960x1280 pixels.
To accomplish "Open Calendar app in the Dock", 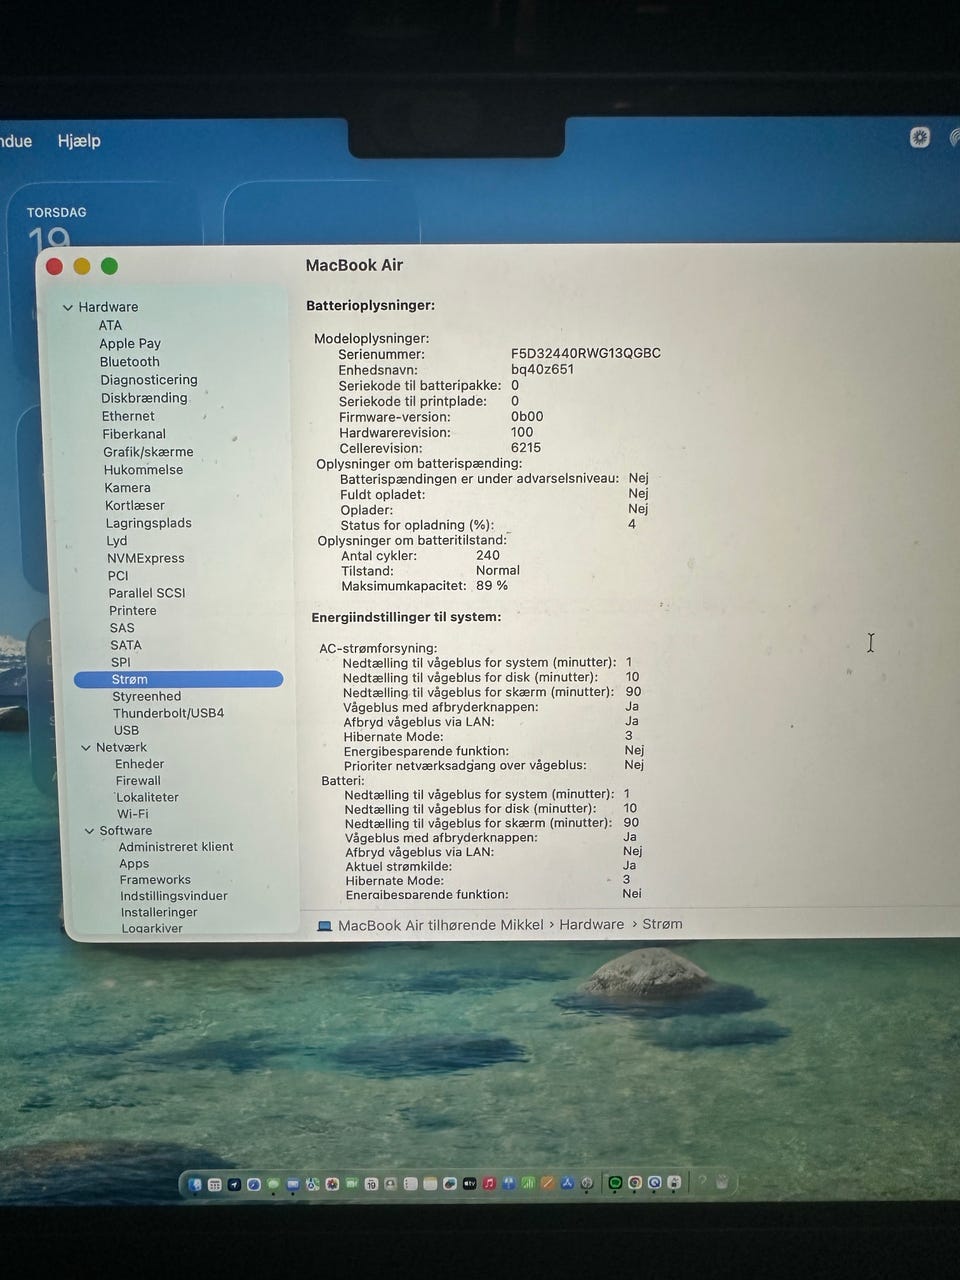I will pos(371,1184).
